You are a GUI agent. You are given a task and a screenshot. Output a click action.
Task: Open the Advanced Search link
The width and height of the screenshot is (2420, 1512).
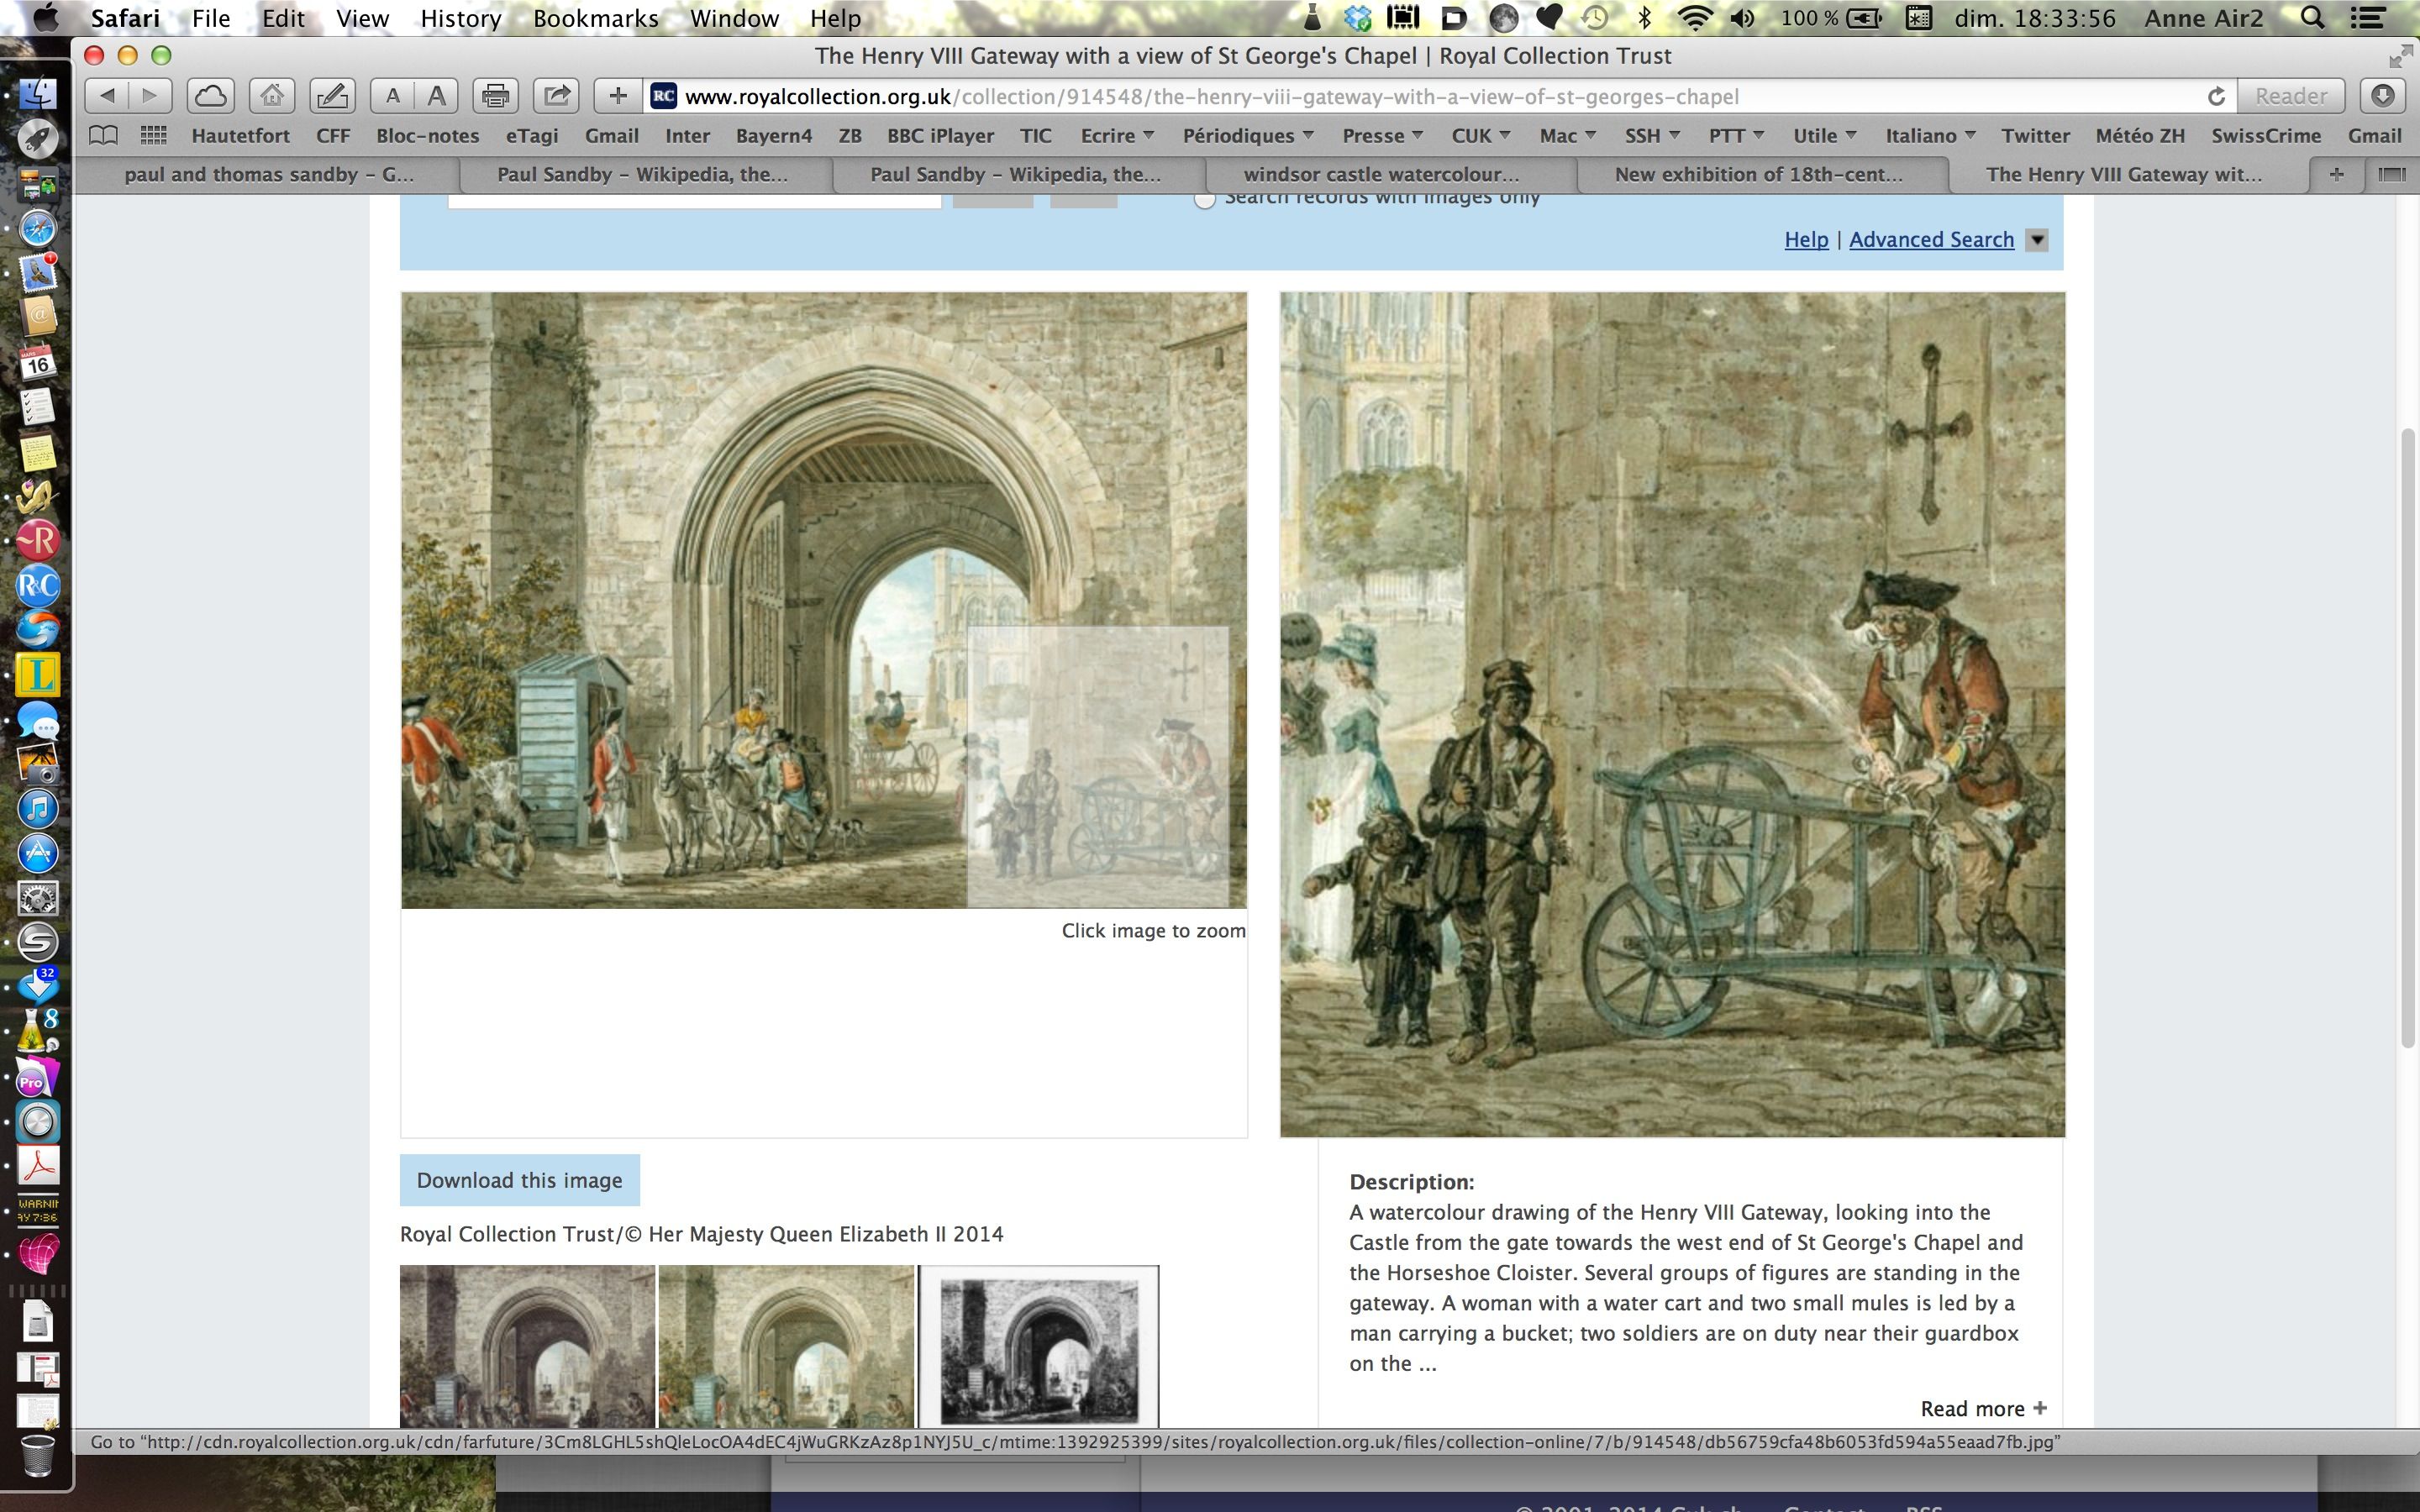click(x=1931, y=240)
